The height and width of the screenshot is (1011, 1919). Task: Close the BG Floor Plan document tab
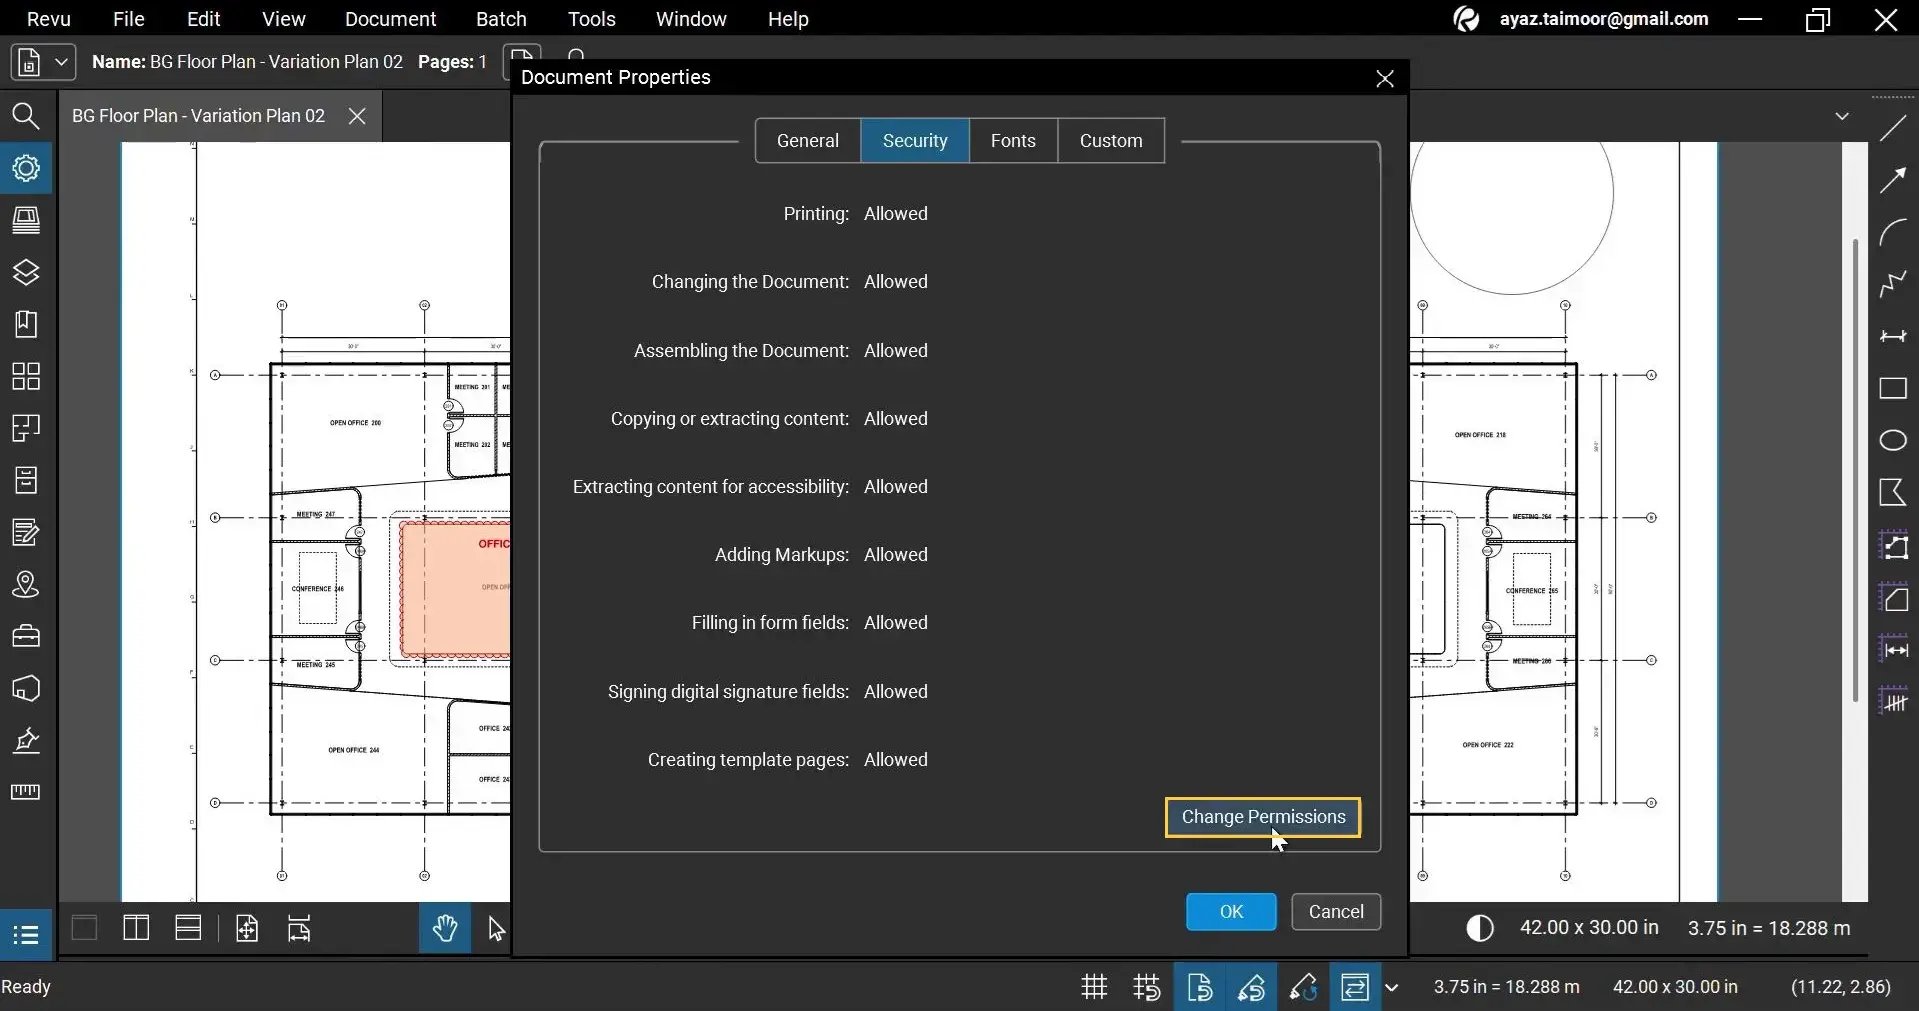click(357, 116)
